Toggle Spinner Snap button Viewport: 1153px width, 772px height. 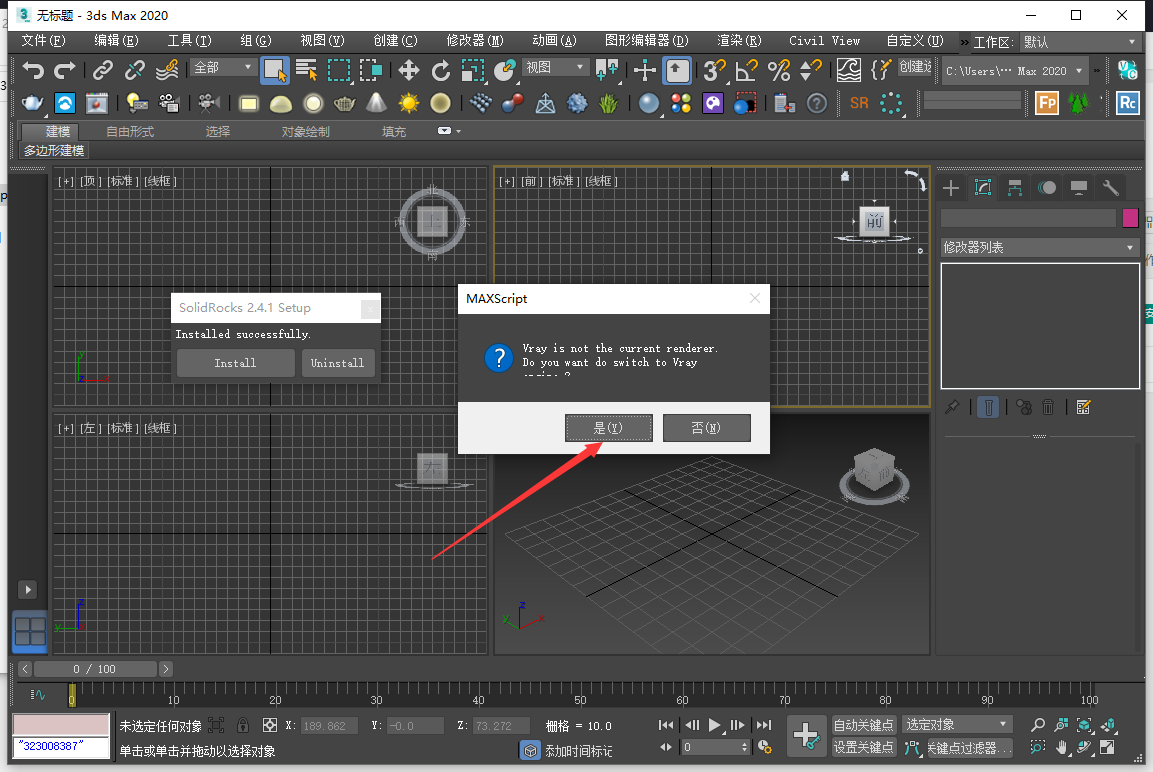810,71
